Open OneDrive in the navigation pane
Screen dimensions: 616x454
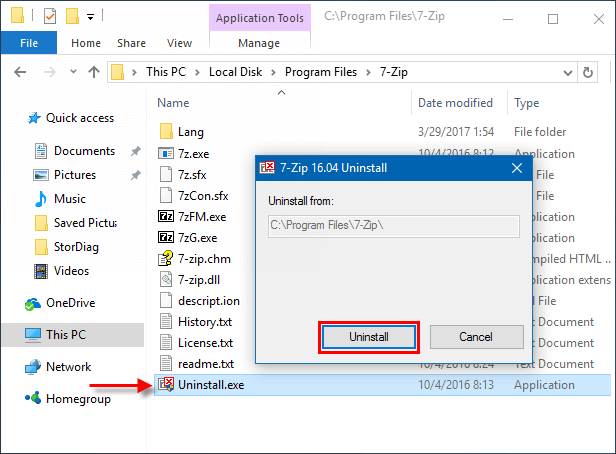pyautogui.click(x=71, y=303)
